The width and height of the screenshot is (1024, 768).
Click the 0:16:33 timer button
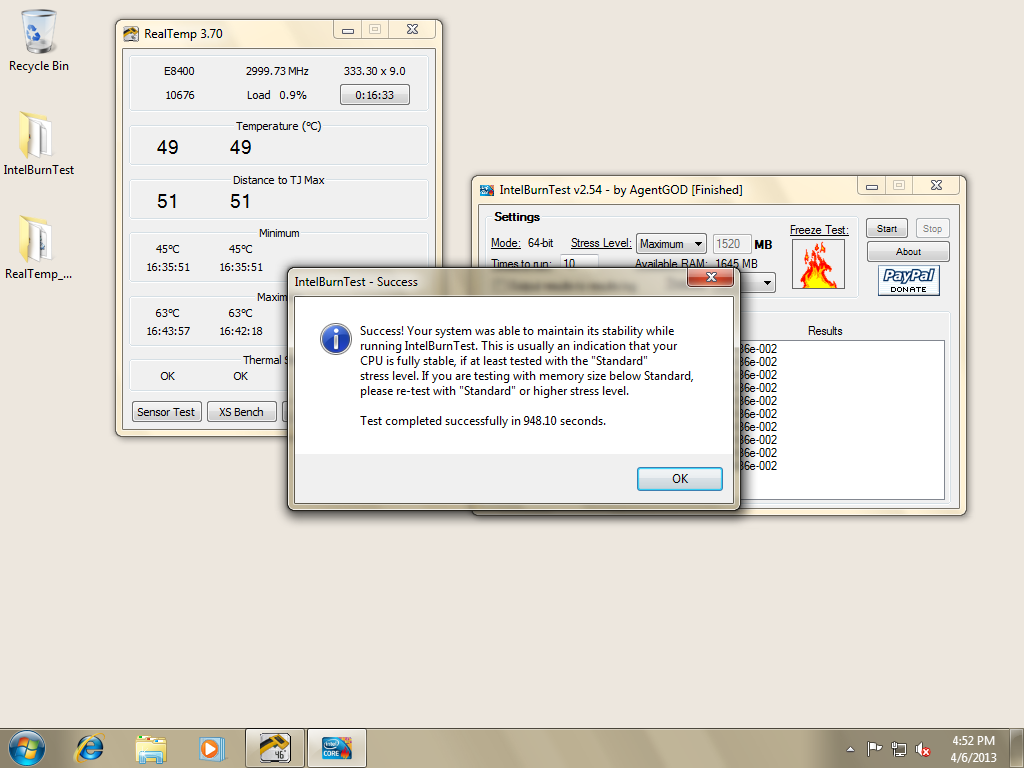[x=375, y=95]
